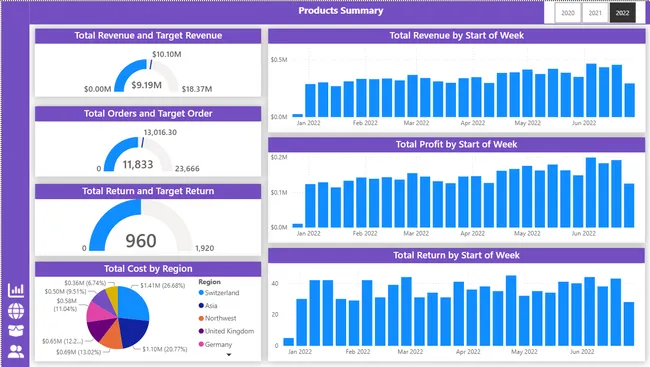Open the people customers page icon
The image size is (650, 367).
click(x=16, y=351)
